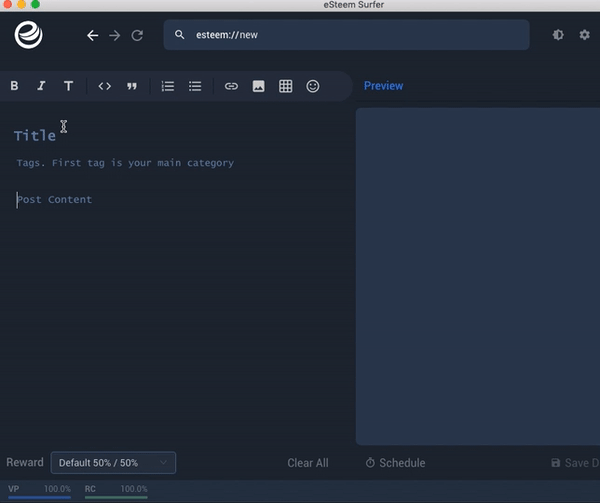Insert a code block
Screen dimensions: 600x503
tap(104, 86)
